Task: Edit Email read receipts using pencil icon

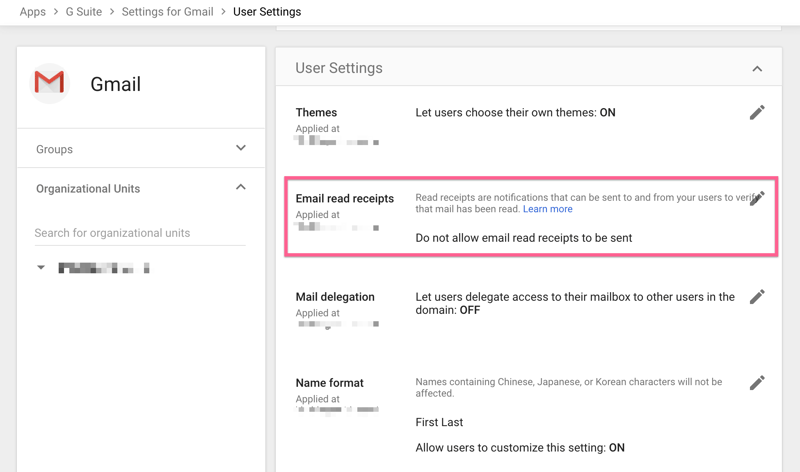Action: click(757, 198)
